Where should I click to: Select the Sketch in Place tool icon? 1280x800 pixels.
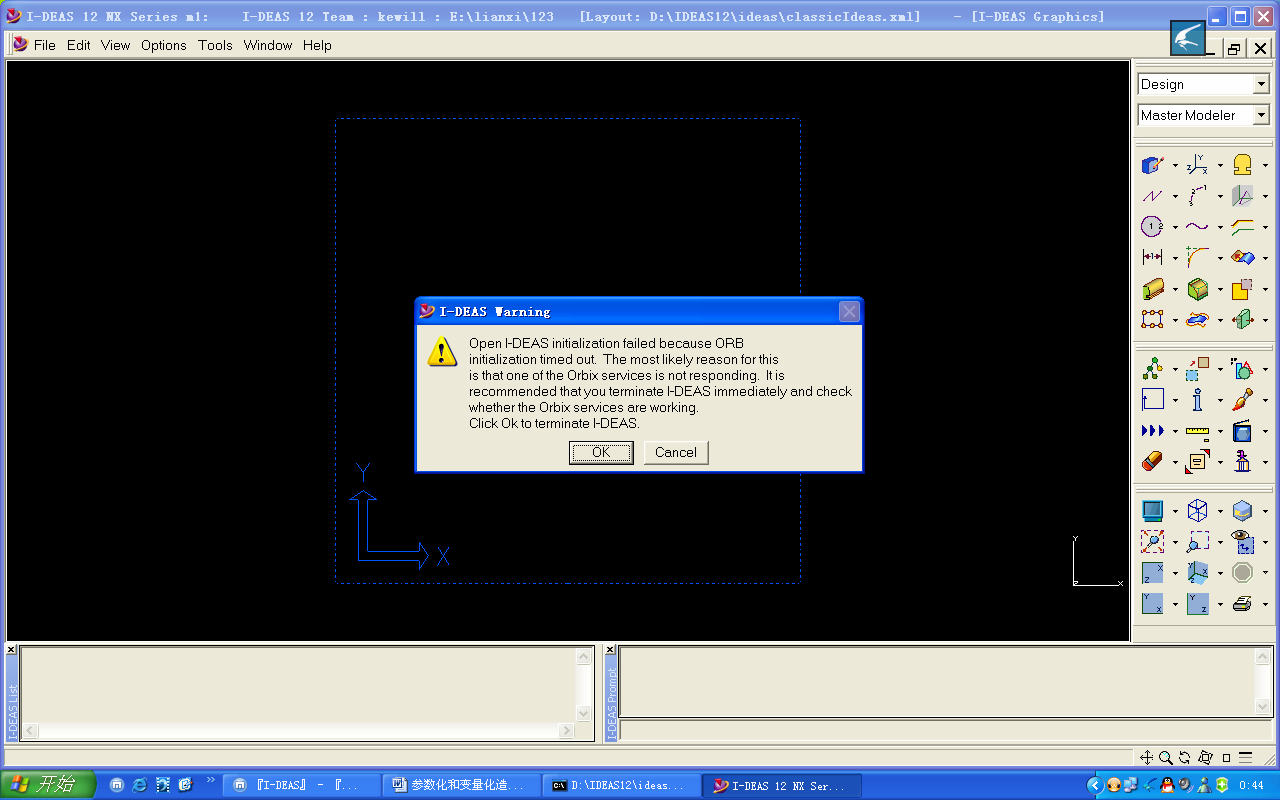point(1153,166)
